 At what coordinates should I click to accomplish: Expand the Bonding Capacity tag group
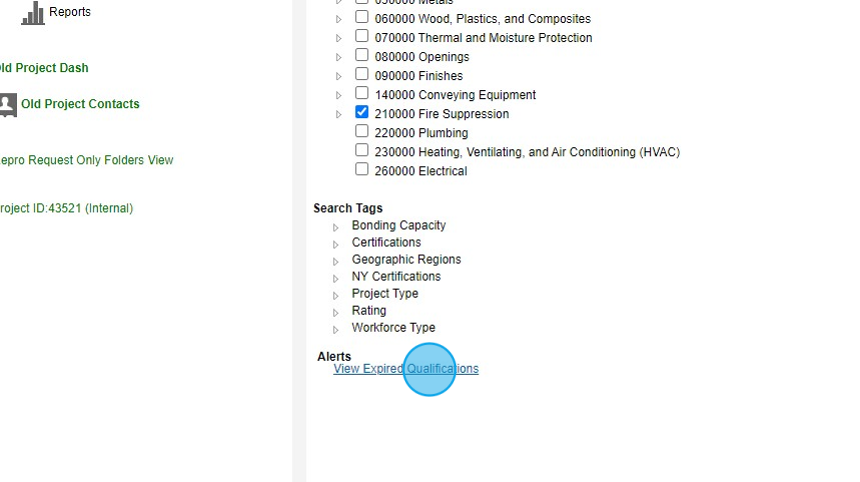point(337,227)
